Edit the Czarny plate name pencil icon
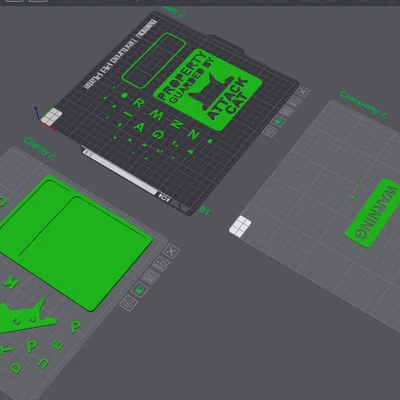The width and height of the screenshot is (400, 400). coord(52,156)
